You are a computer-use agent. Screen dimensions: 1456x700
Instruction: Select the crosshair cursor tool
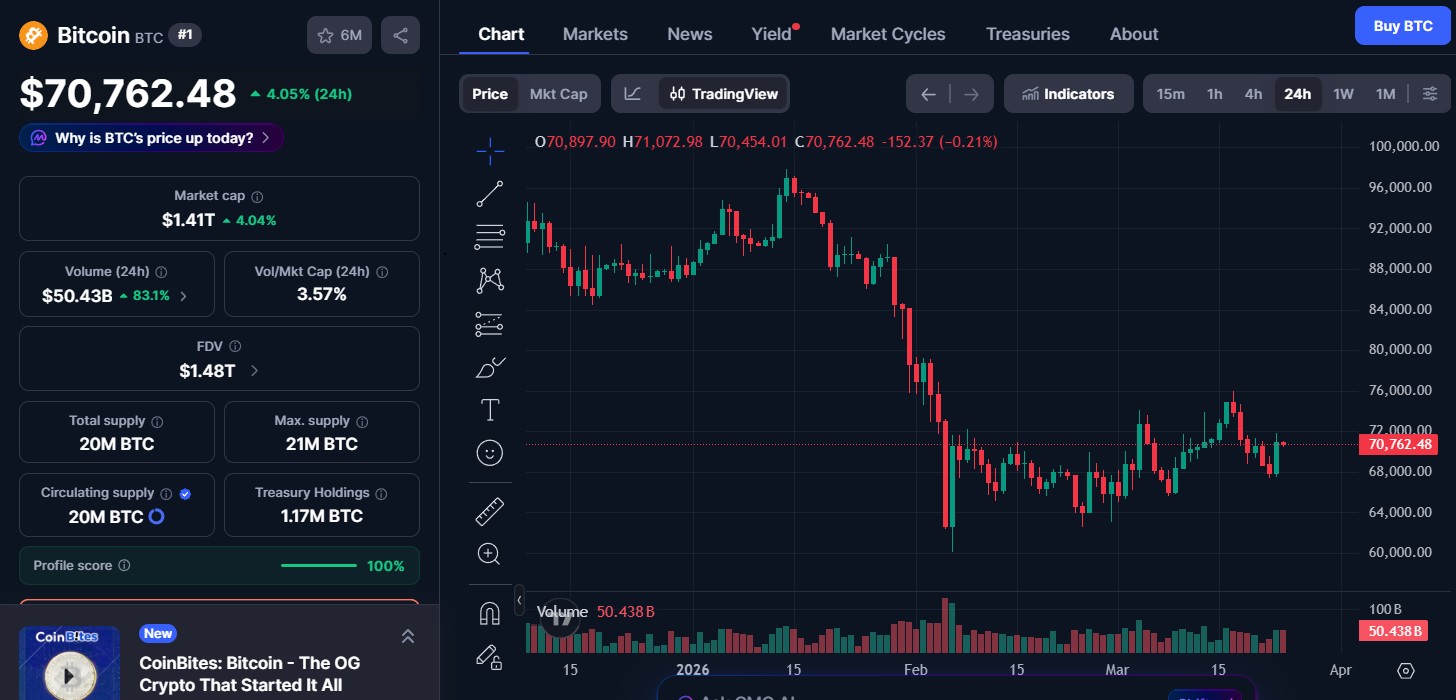pyautogui.click(x=490, y=151)
